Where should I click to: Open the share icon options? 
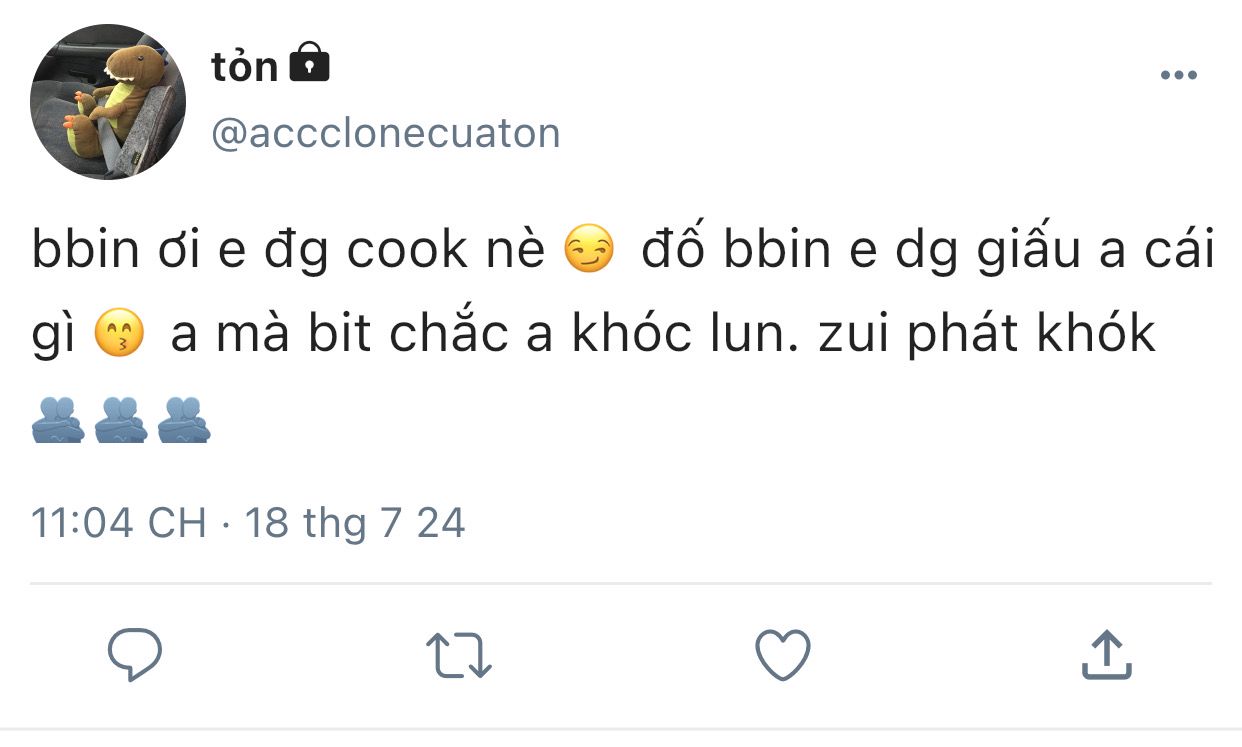coord(1107,656)
